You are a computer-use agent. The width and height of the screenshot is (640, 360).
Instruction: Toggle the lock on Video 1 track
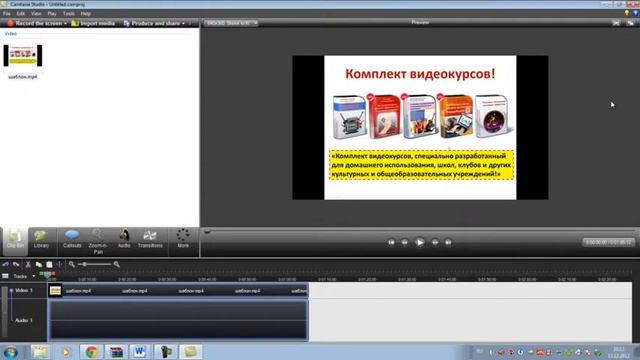(x=11, y=291)
